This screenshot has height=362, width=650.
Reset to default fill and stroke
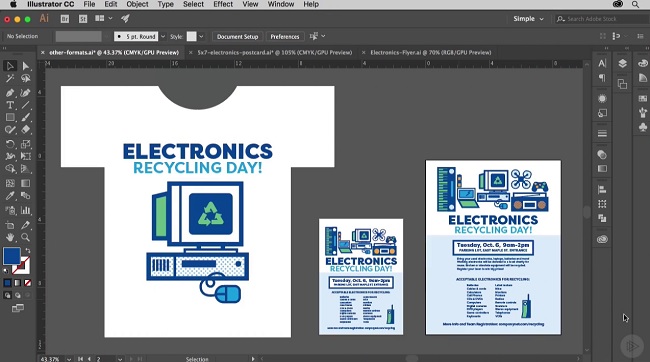(6, 270)
